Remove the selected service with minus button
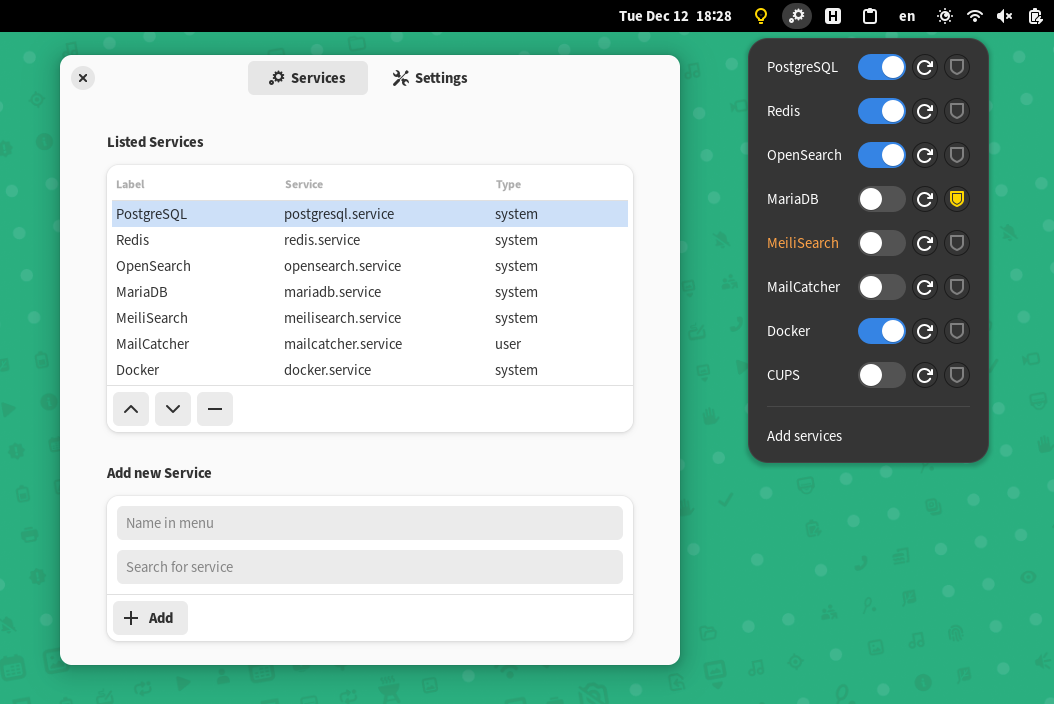The width and height of the screenshot is (1054, 704). [x=215, y=409]
